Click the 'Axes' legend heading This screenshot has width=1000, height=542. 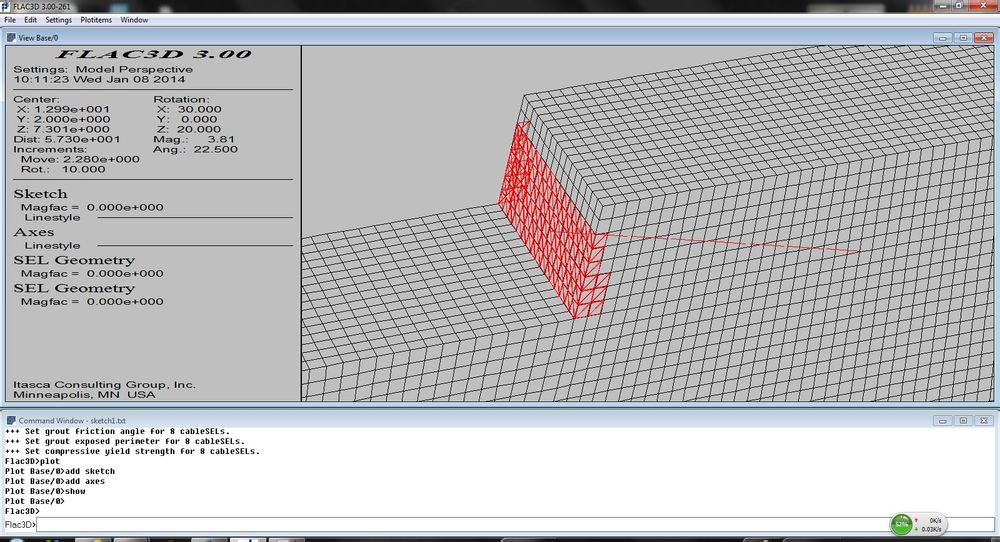point(34,232)
